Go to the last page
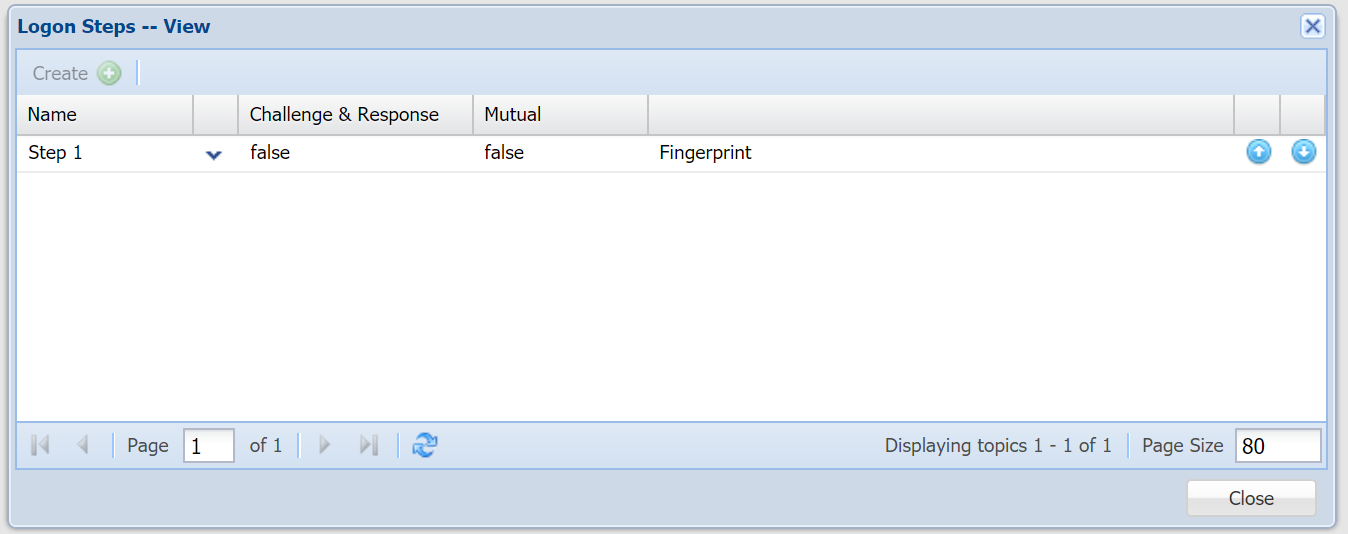 [x=368, y=446]
